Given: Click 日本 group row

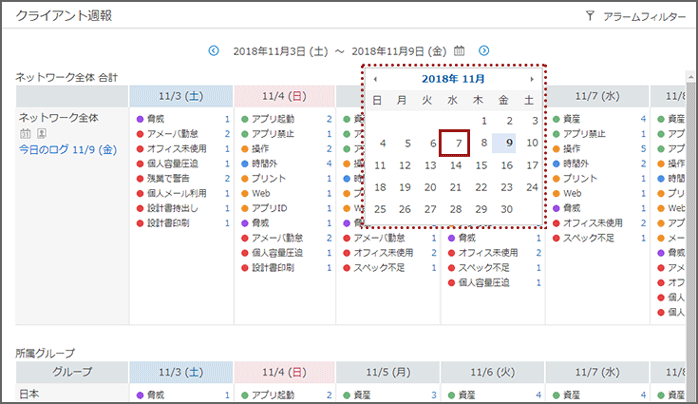Looking at the screenshot, I should click(29, 394).
